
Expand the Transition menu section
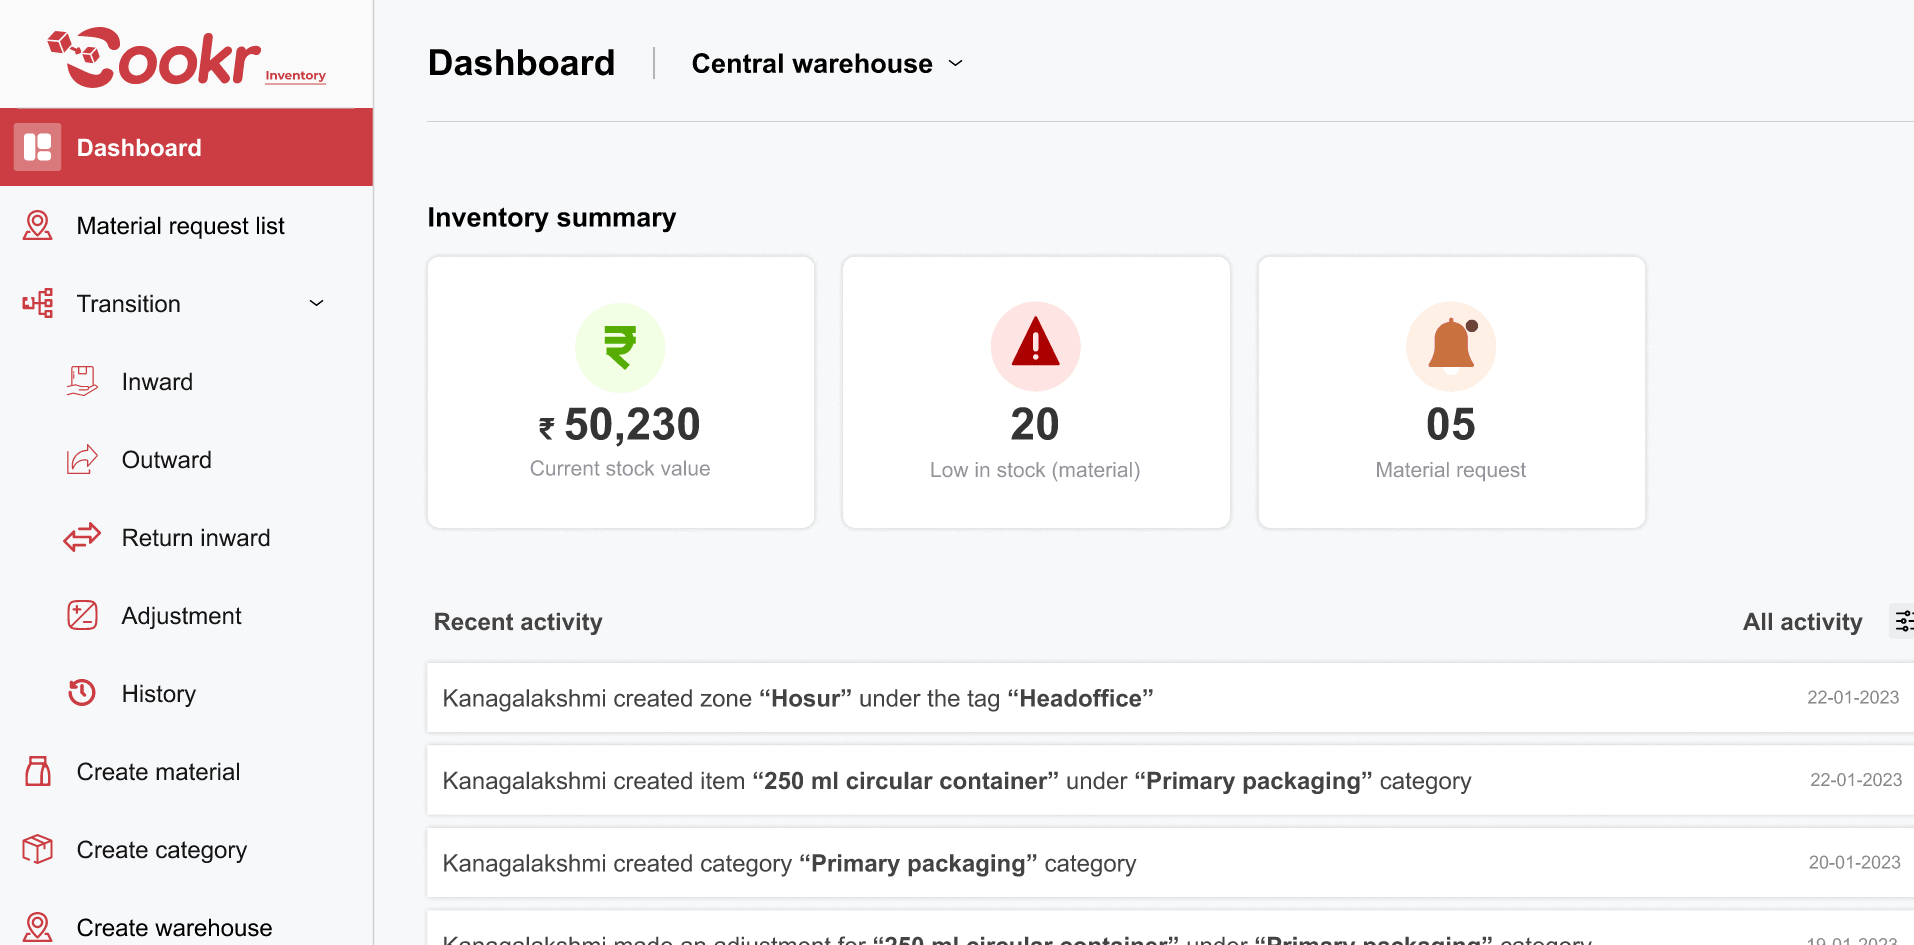click(129, 303)
